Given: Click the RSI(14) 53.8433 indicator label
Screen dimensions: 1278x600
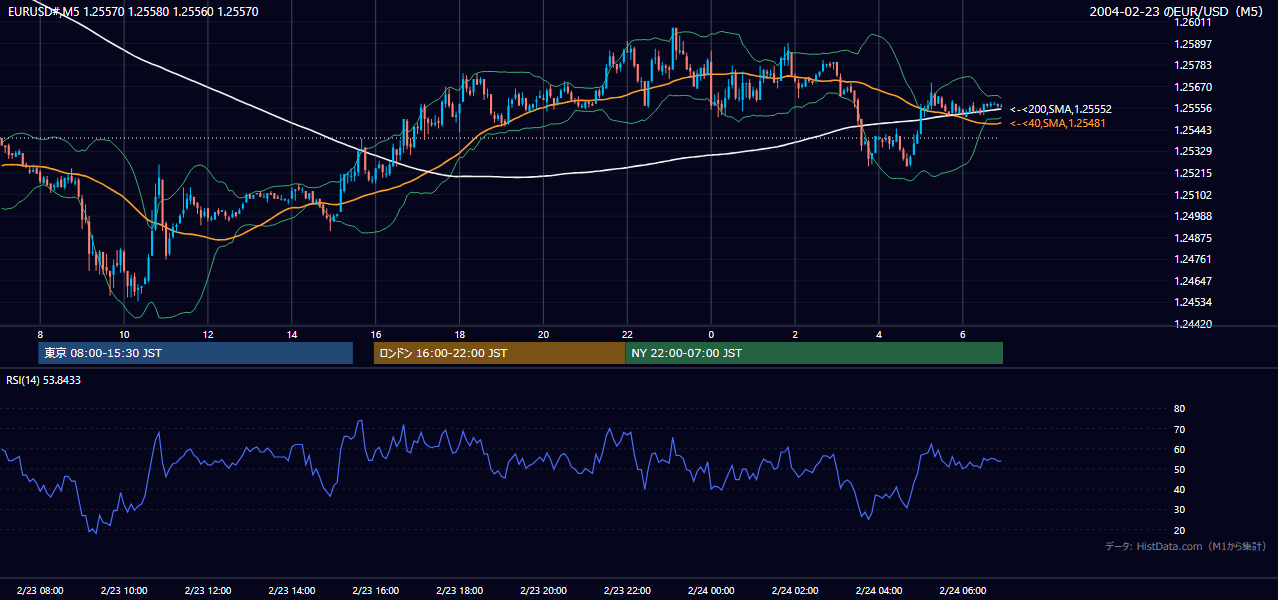Looking at the screenshot, I should (x=44, y=380).
